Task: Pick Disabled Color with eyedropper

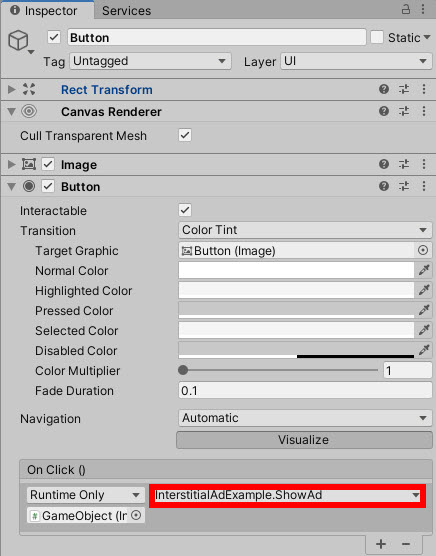Action: (424, 350)
